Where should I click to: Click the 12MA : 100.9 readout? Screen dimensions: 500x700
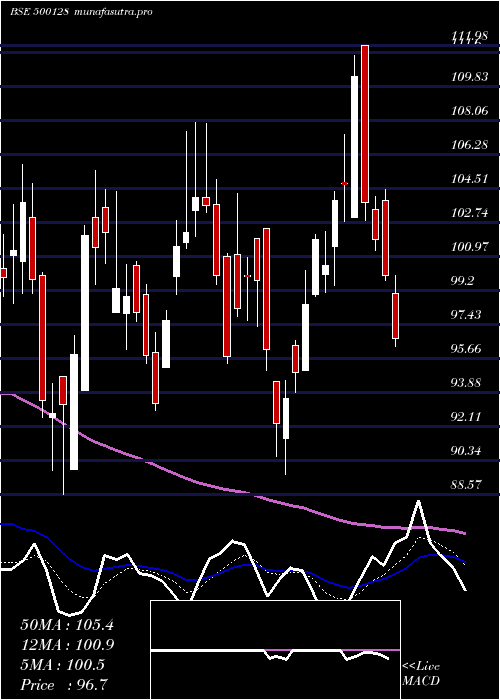(67, 645)
